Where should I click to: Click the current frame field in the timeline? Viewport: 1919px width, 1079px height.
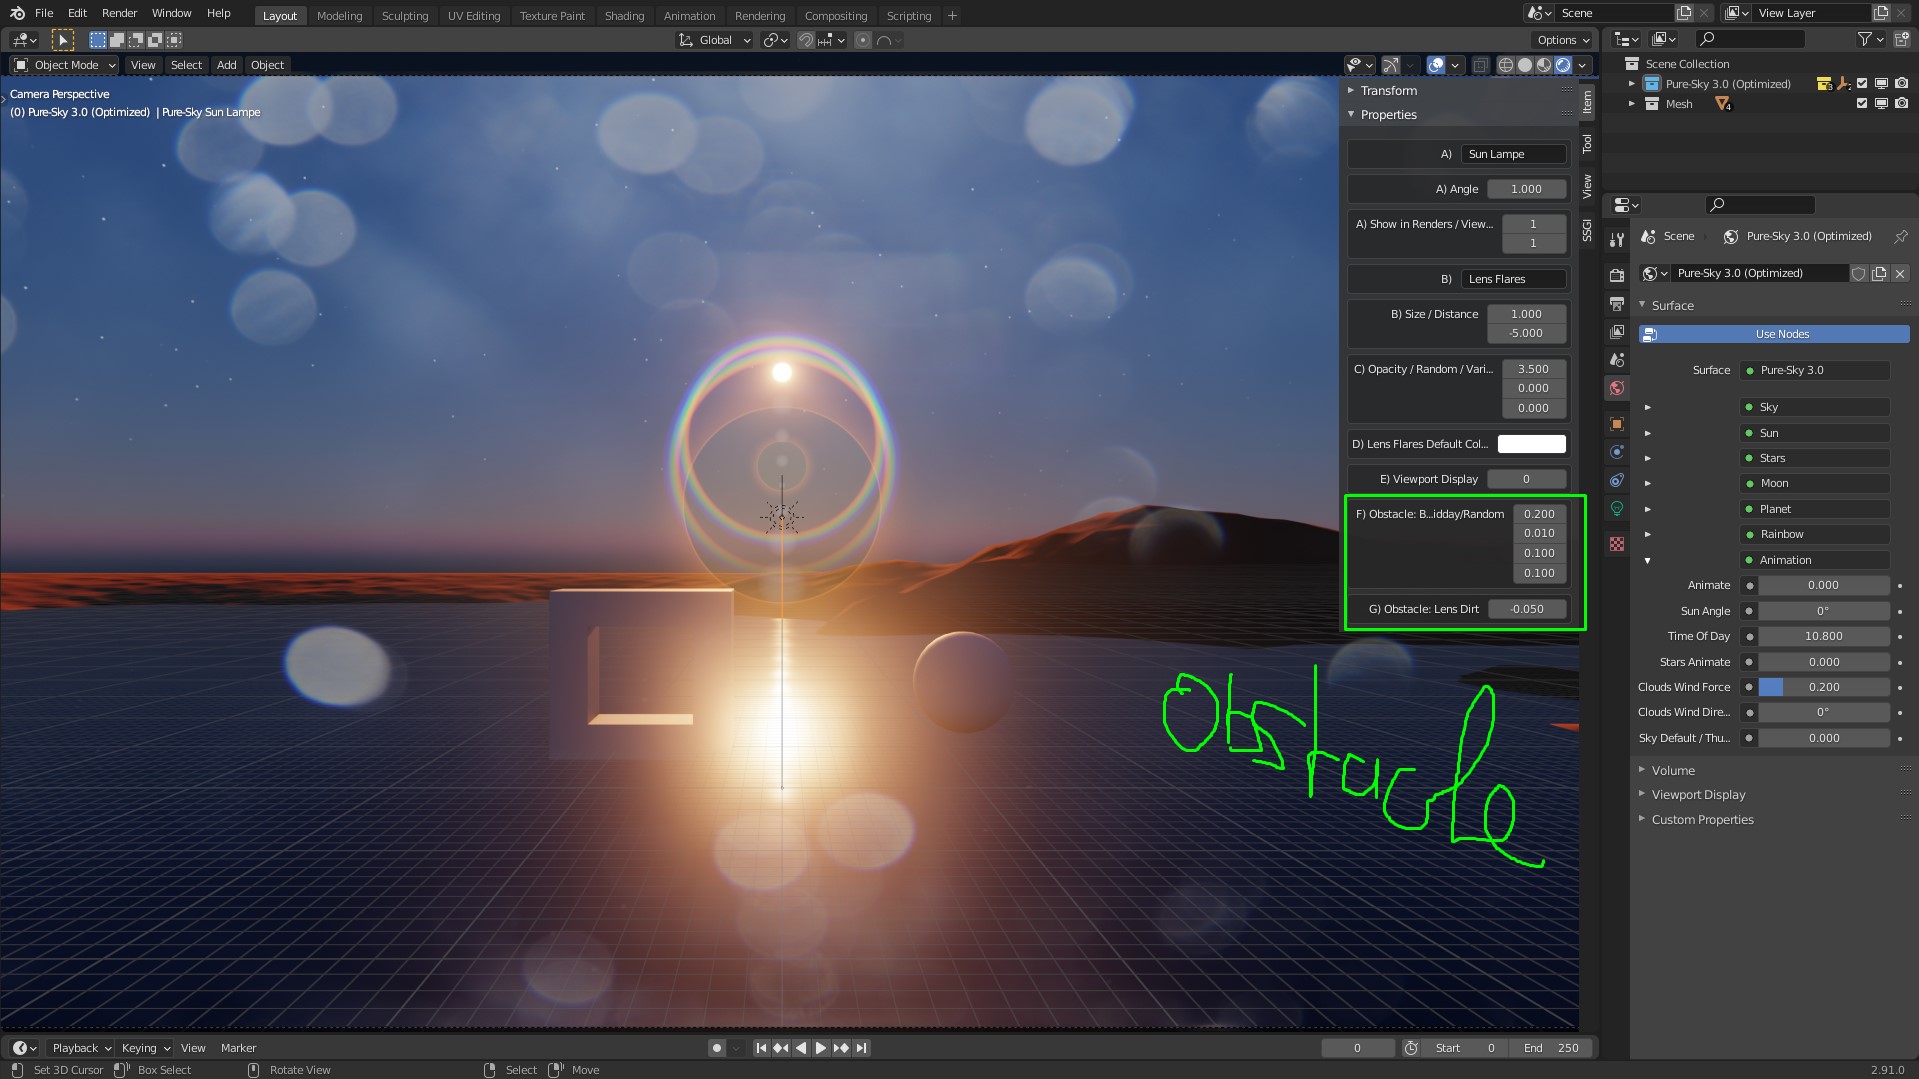[1358, 1048]
